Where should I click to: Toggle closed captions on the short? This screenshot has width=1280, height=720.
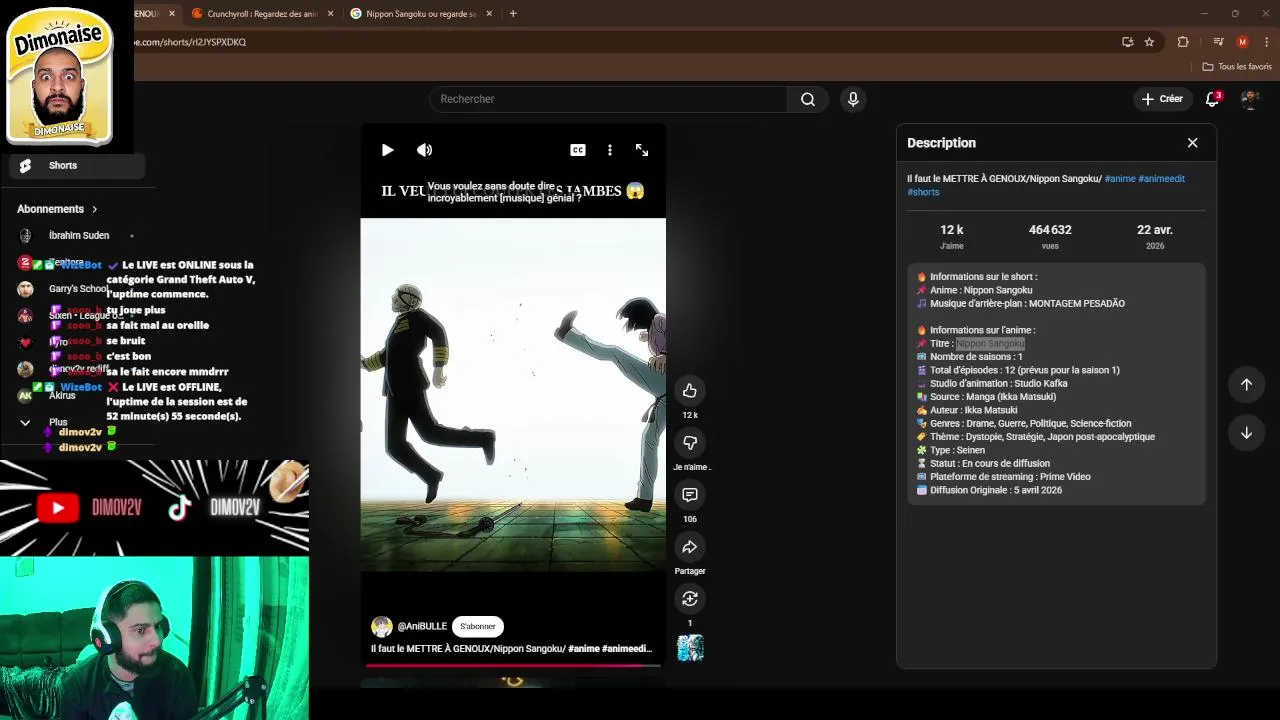click(x=578, y=150)
